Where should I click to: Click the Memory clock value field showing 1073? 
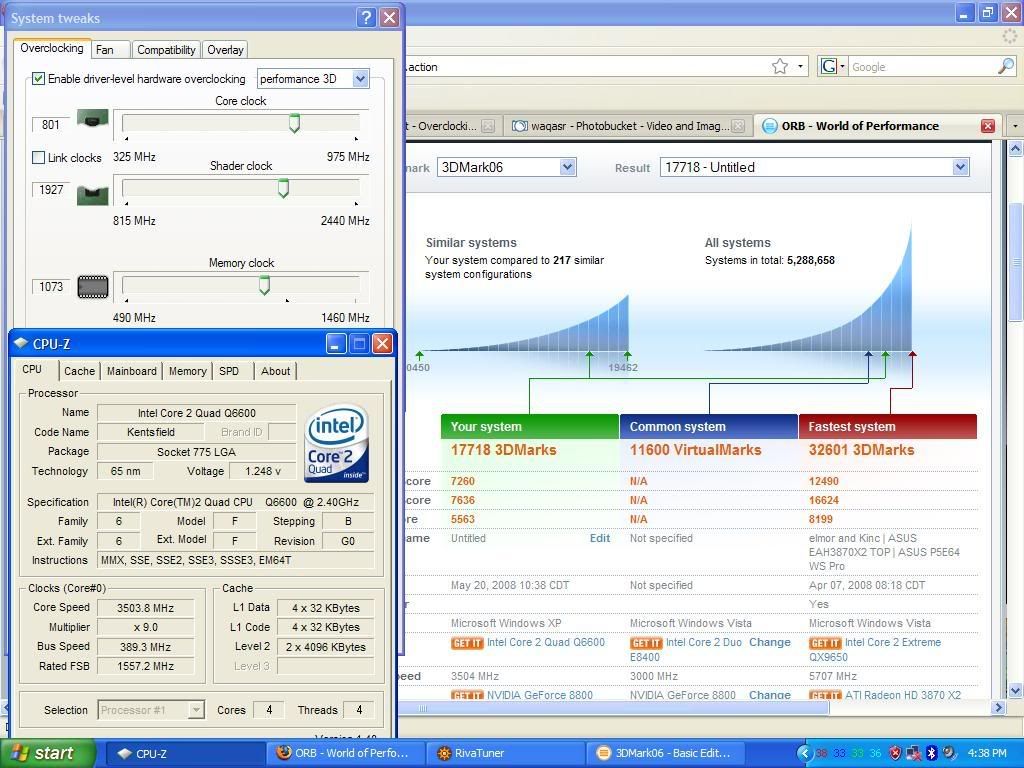(51, 287)
